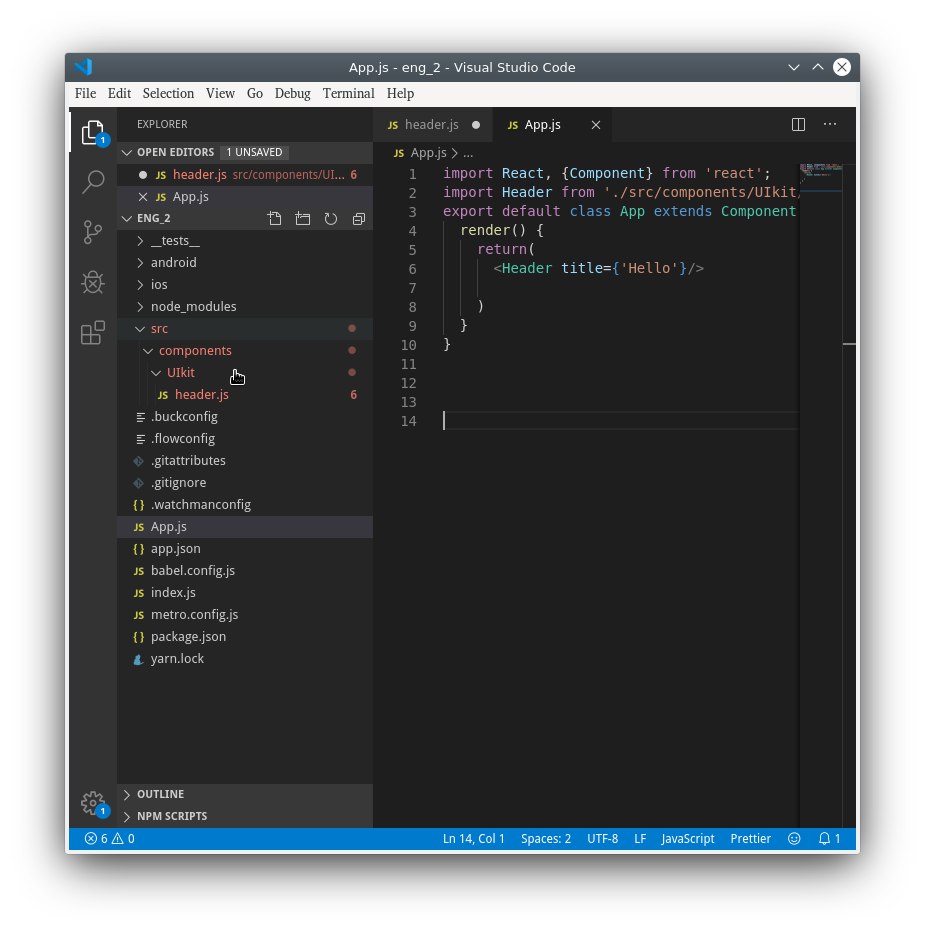
Task: Open the notifications bell in status bar
Action: point(829,838)
